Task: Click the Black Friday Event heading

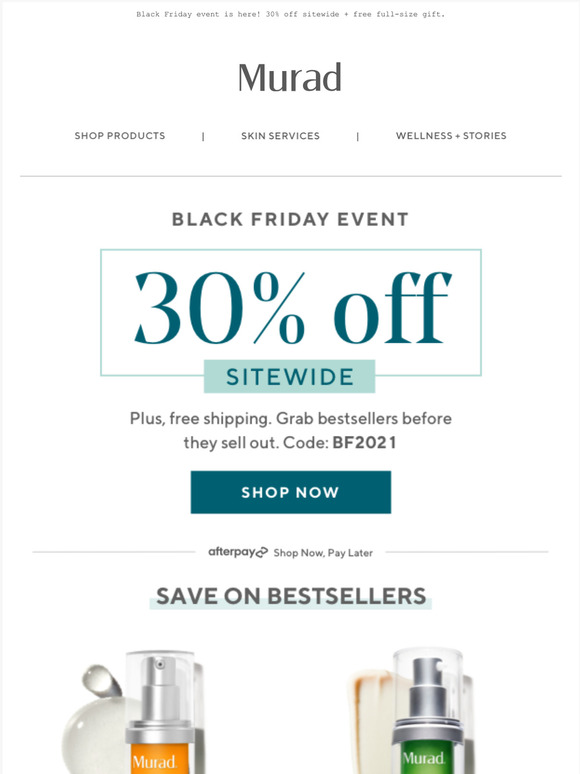Action: 290,219
